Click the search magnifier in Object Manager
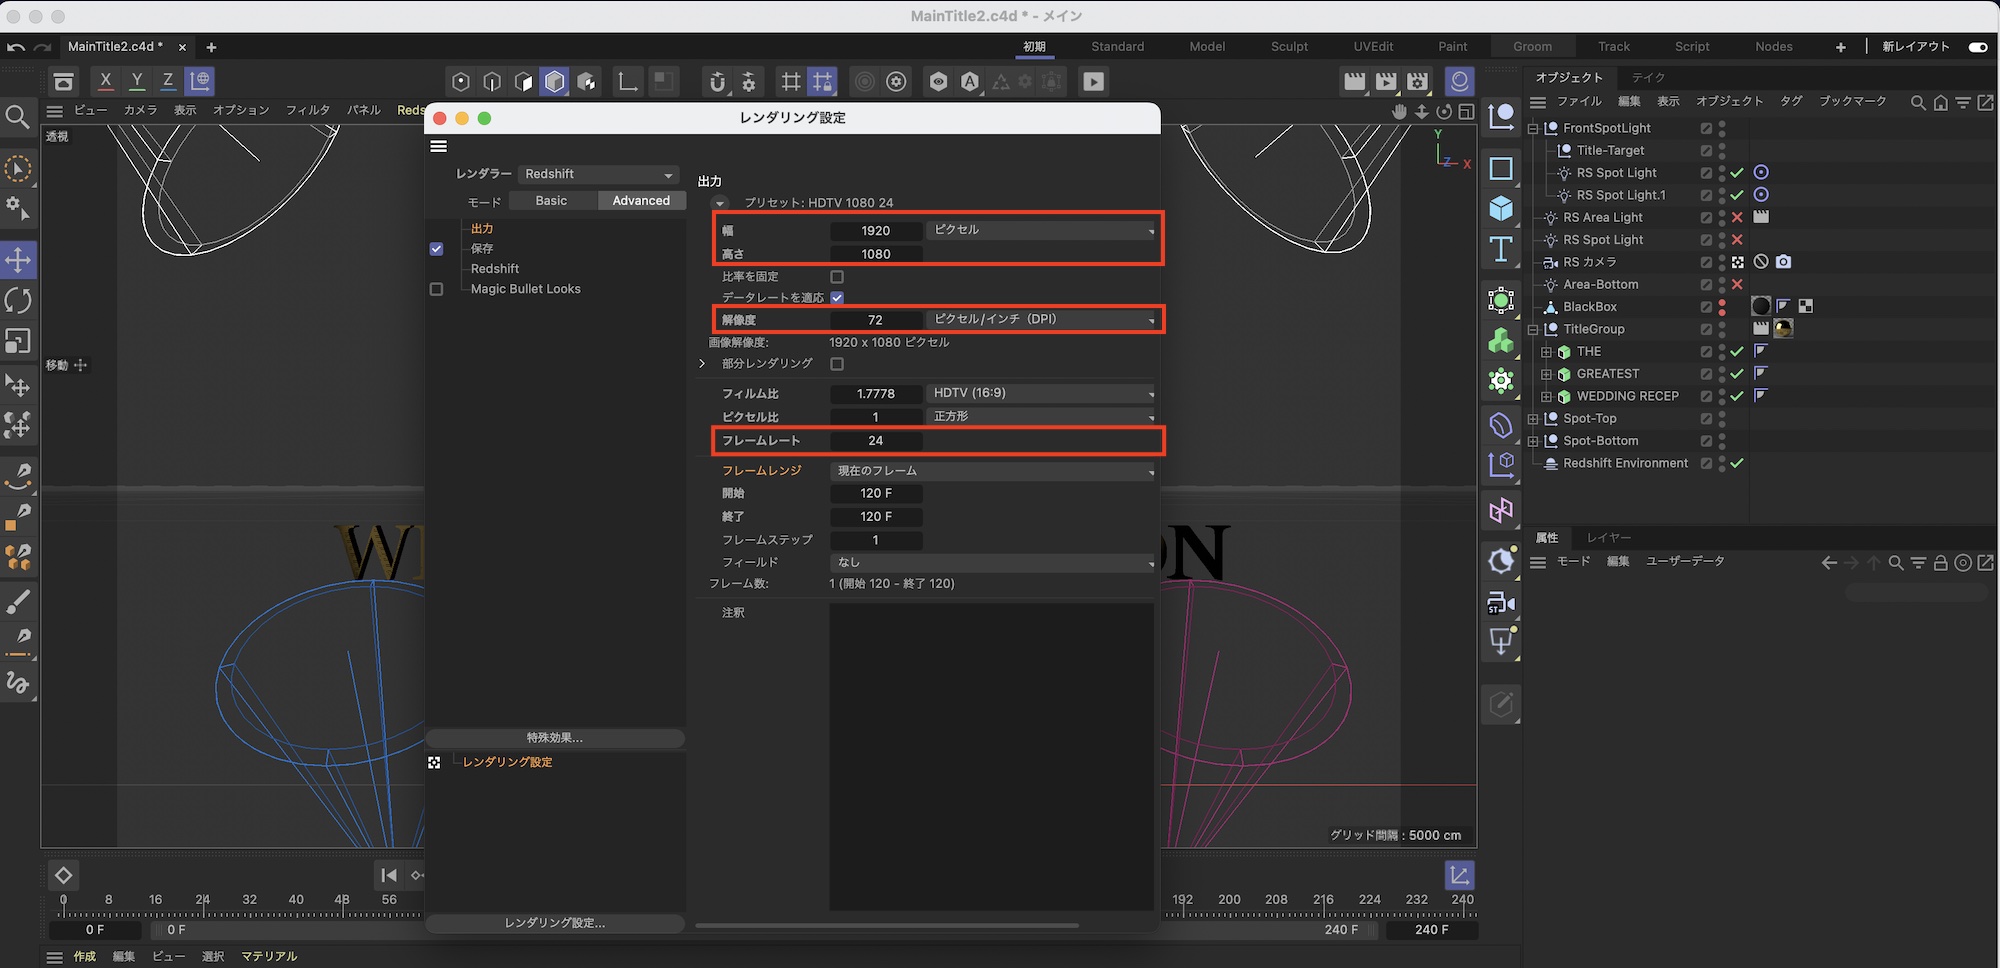The width and height of the screenshot is (2000, 968). click(x=1917, y=102)
